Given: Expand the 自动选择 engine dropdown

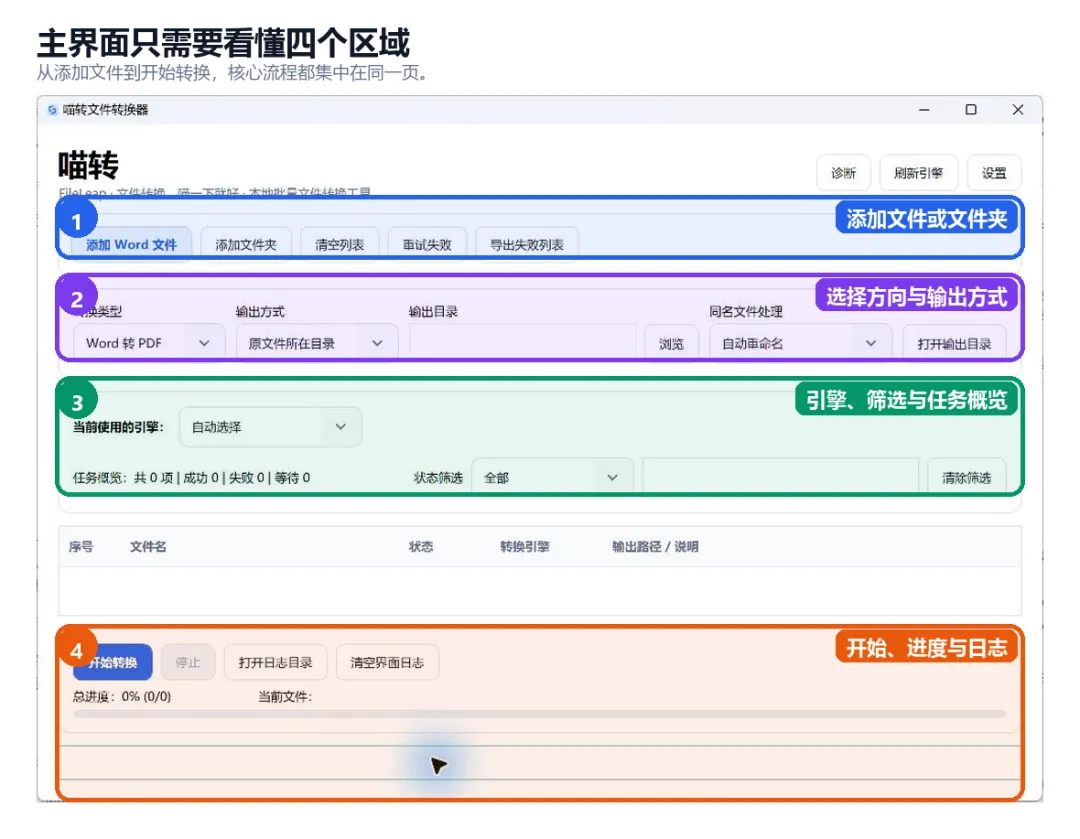Looking at the screenshot, I should pyautogui.click(x=270, y=427).
